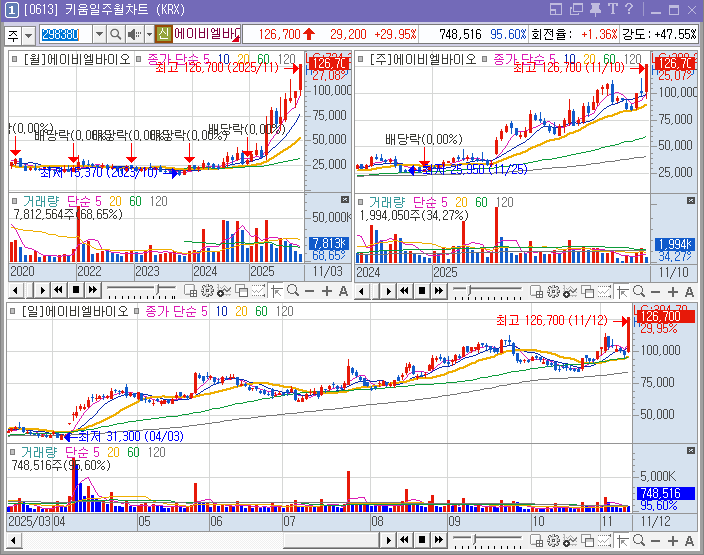Screen dimensions: 704x555
Task: Click the A icon in weekly chart toolbar
Action: pos(690,292)
